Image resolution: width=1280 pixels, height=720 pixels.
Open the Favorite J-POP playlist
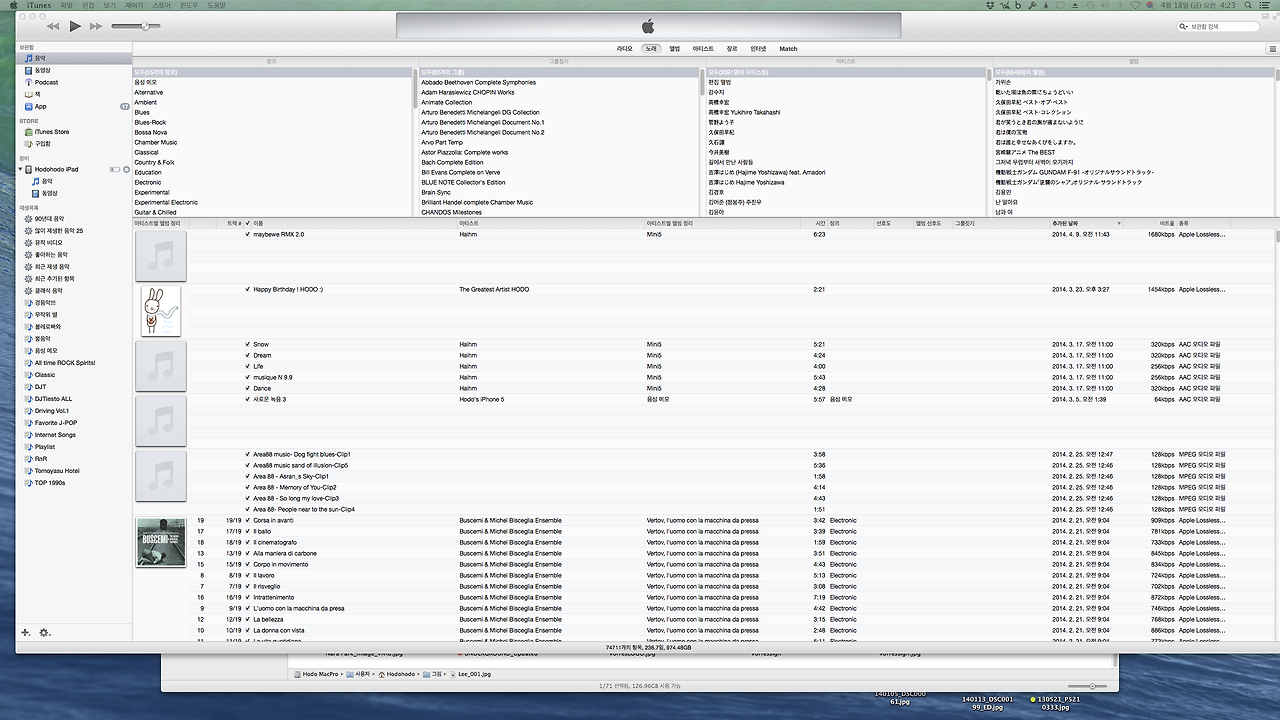click(56, 423)
